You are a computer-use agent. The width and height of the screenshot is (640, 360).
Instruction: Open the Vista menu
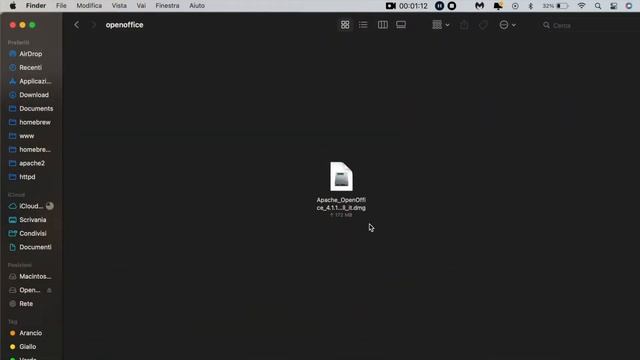(119, 6)
